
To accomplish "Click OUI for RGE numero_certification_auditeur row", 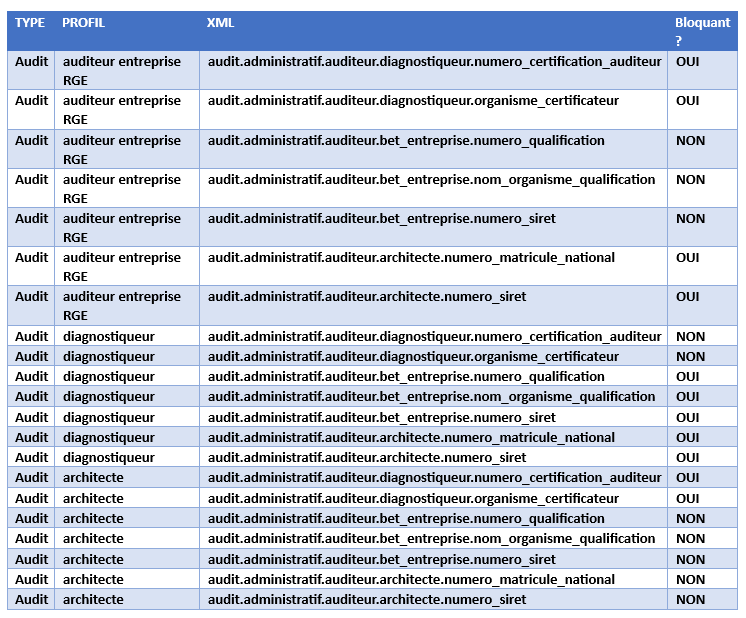I will [687, 62].
